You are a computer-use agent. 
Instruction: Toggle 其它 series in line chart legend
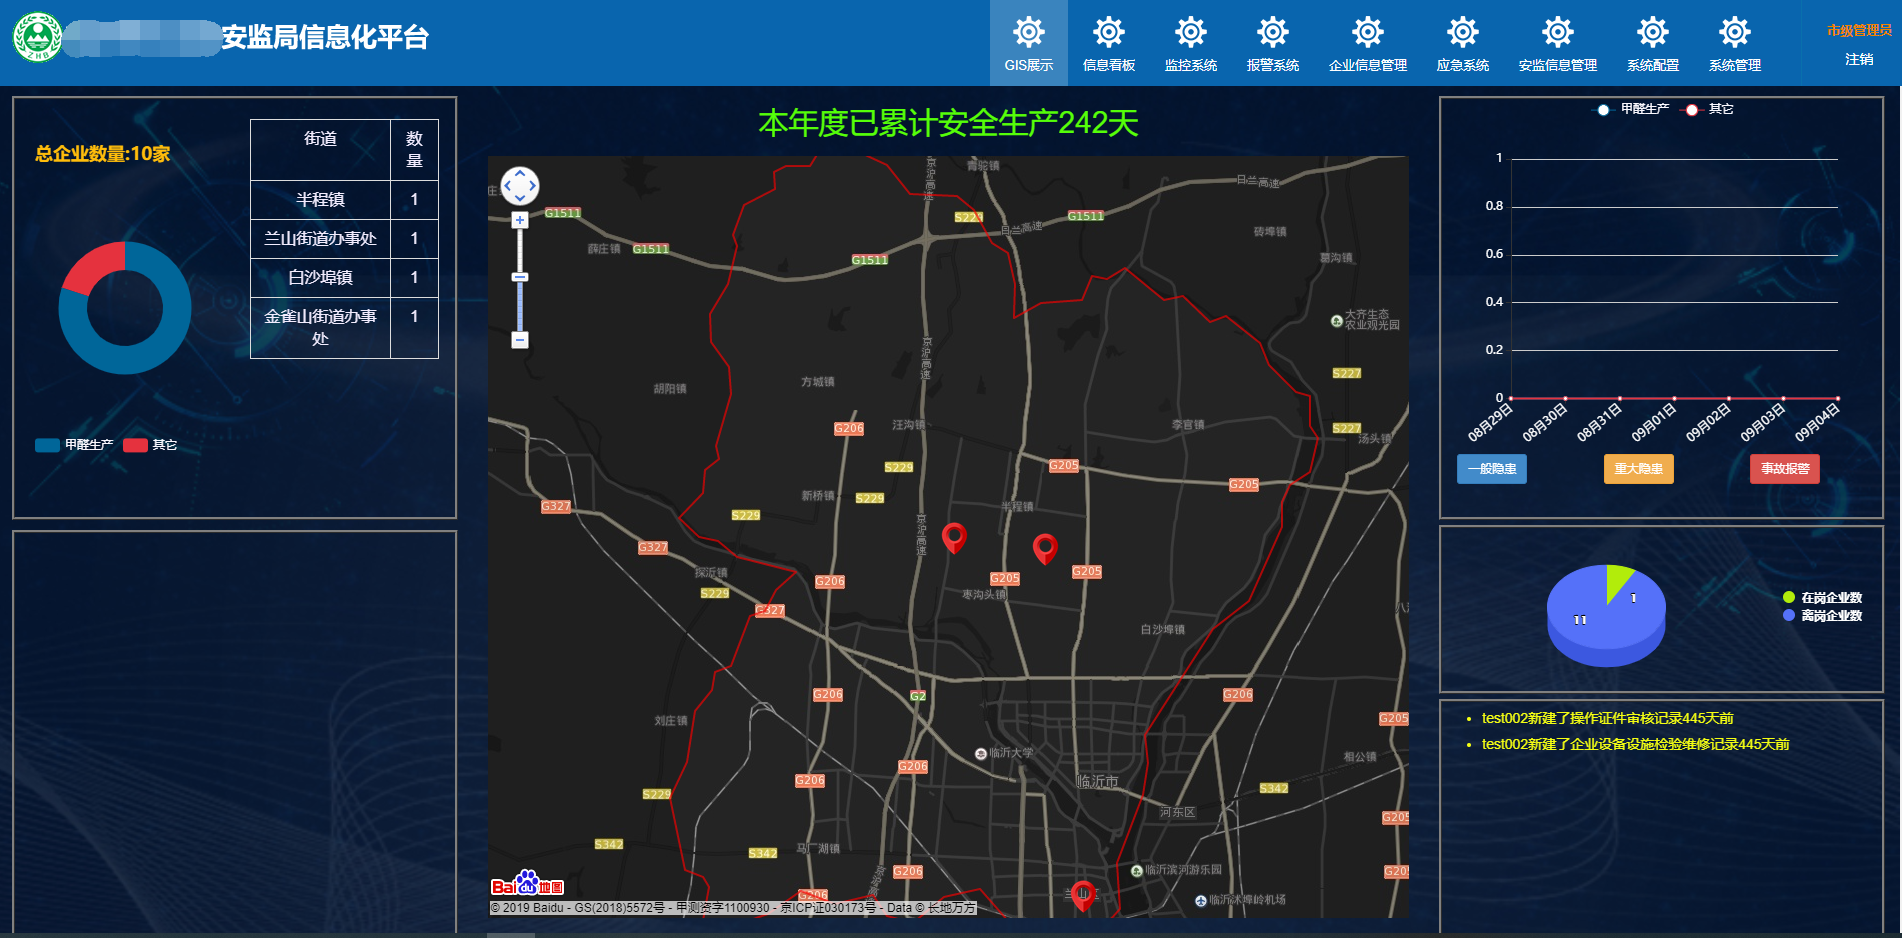pyautogui.click(x=1710, y=109)
